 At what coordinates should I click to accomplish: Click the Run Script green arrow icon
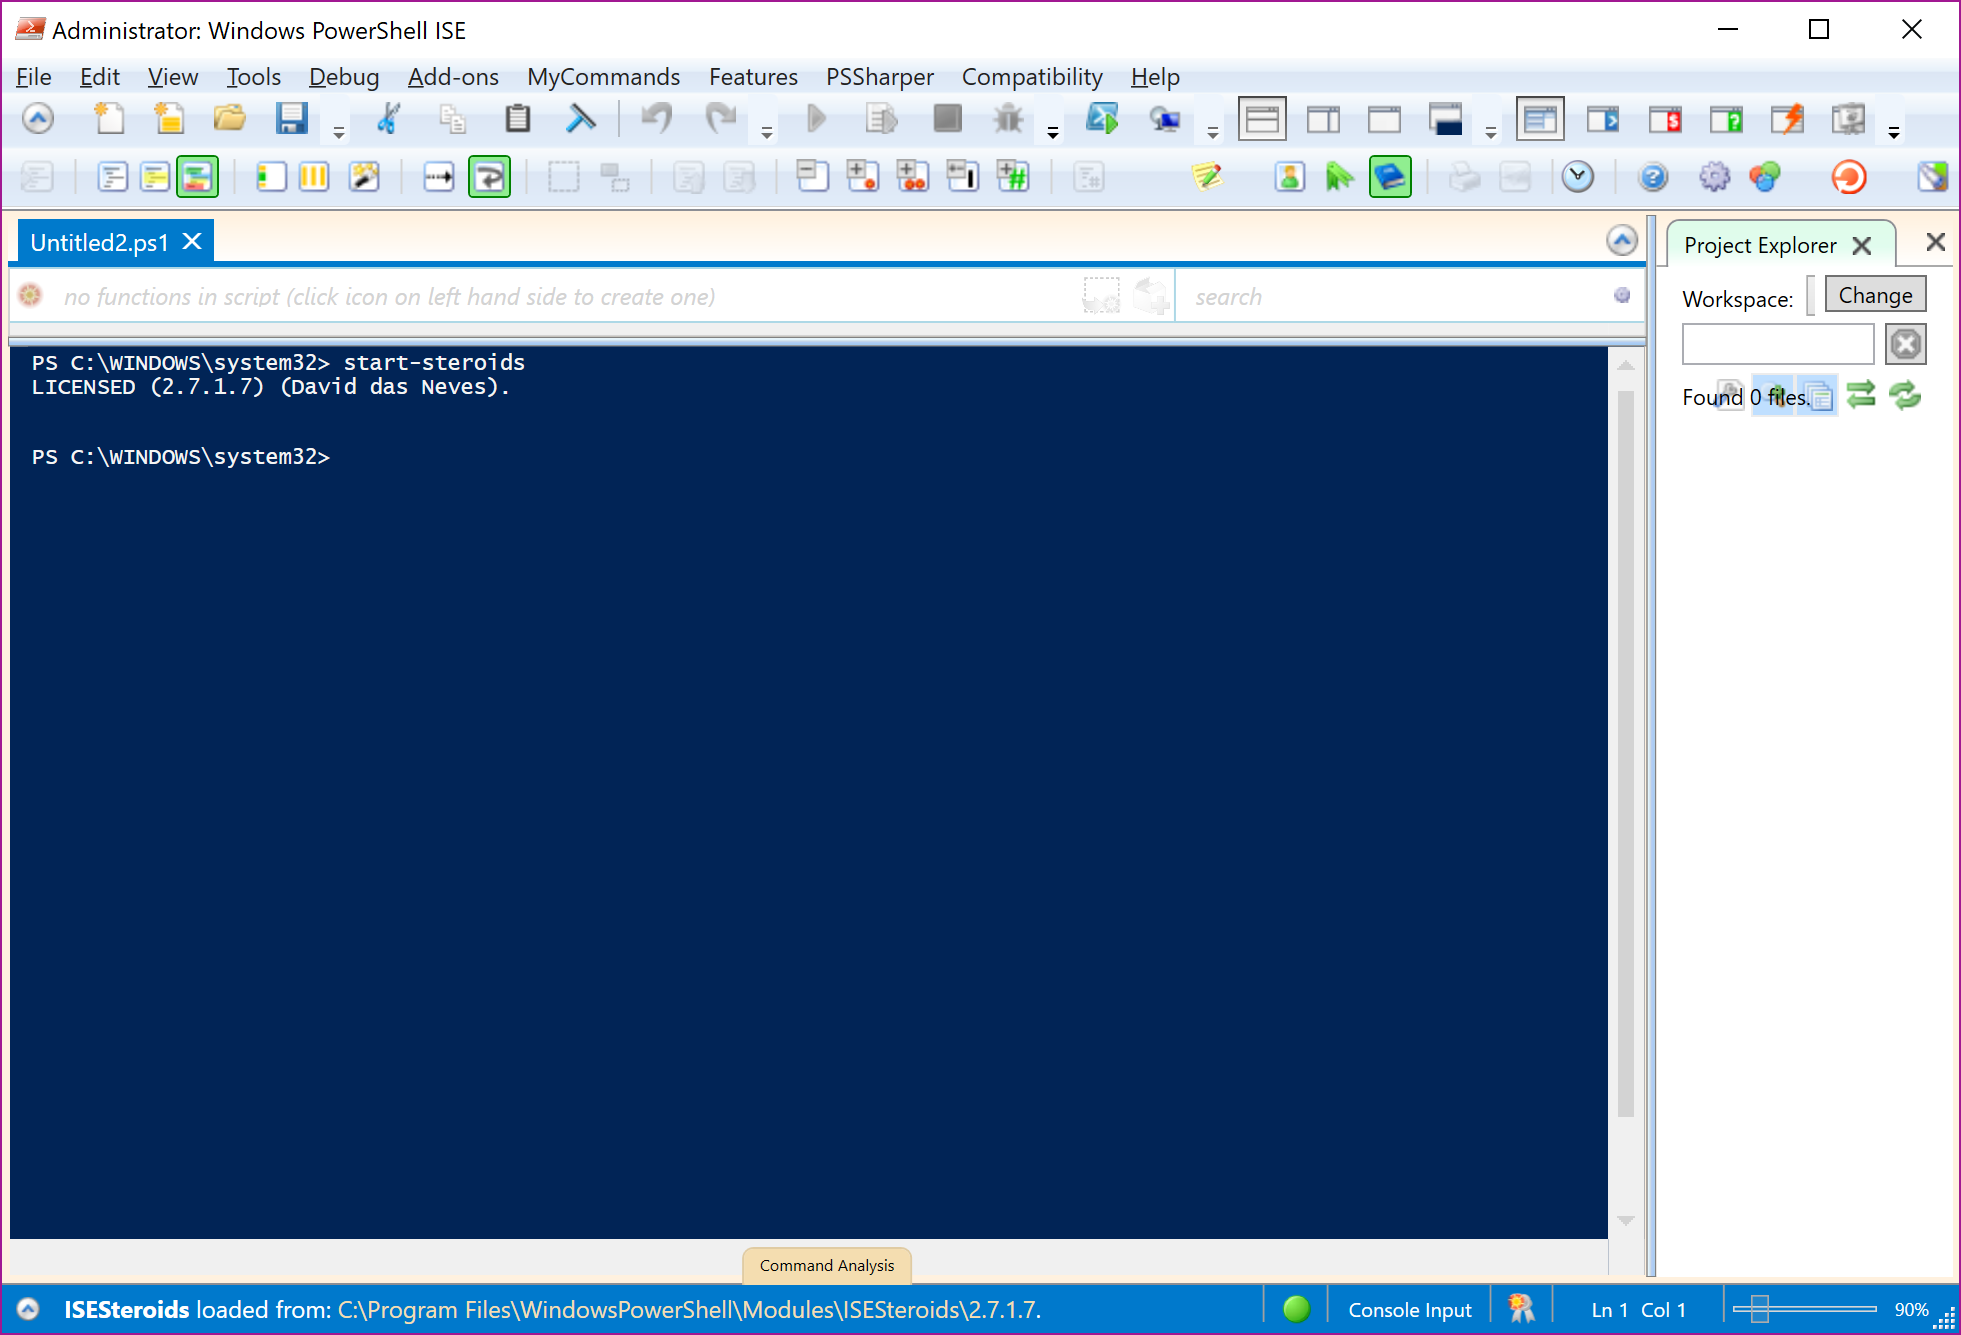[x=815, y=119]
